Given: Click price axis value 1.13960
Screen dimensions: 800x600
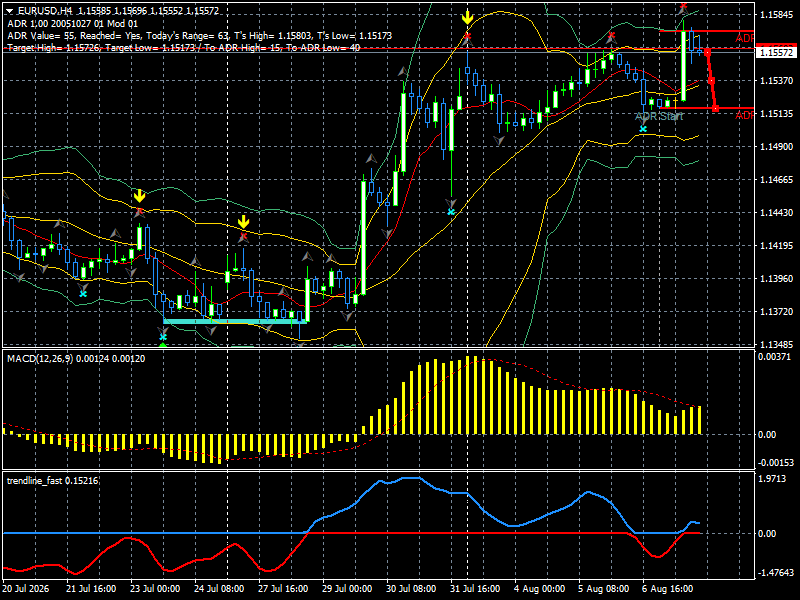Looking at the screenshot, I should pos(777,279).
